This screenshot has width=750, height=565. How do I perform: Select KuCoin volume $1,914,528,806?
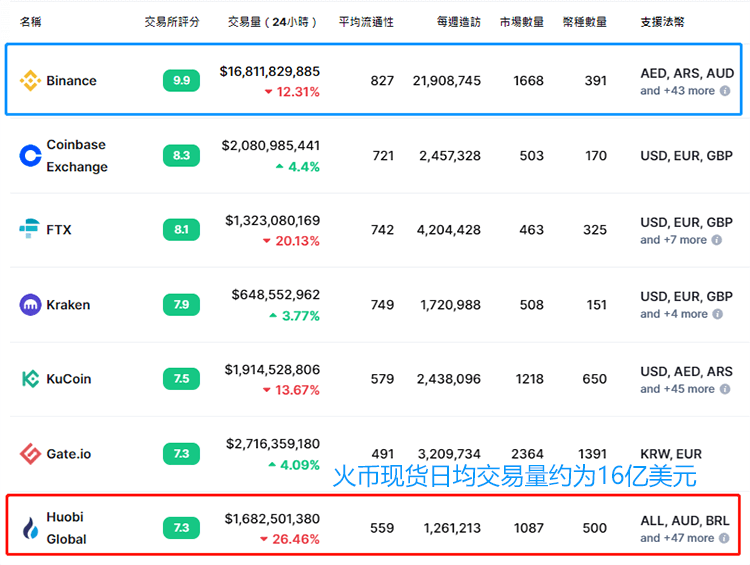tap(272, 370)
